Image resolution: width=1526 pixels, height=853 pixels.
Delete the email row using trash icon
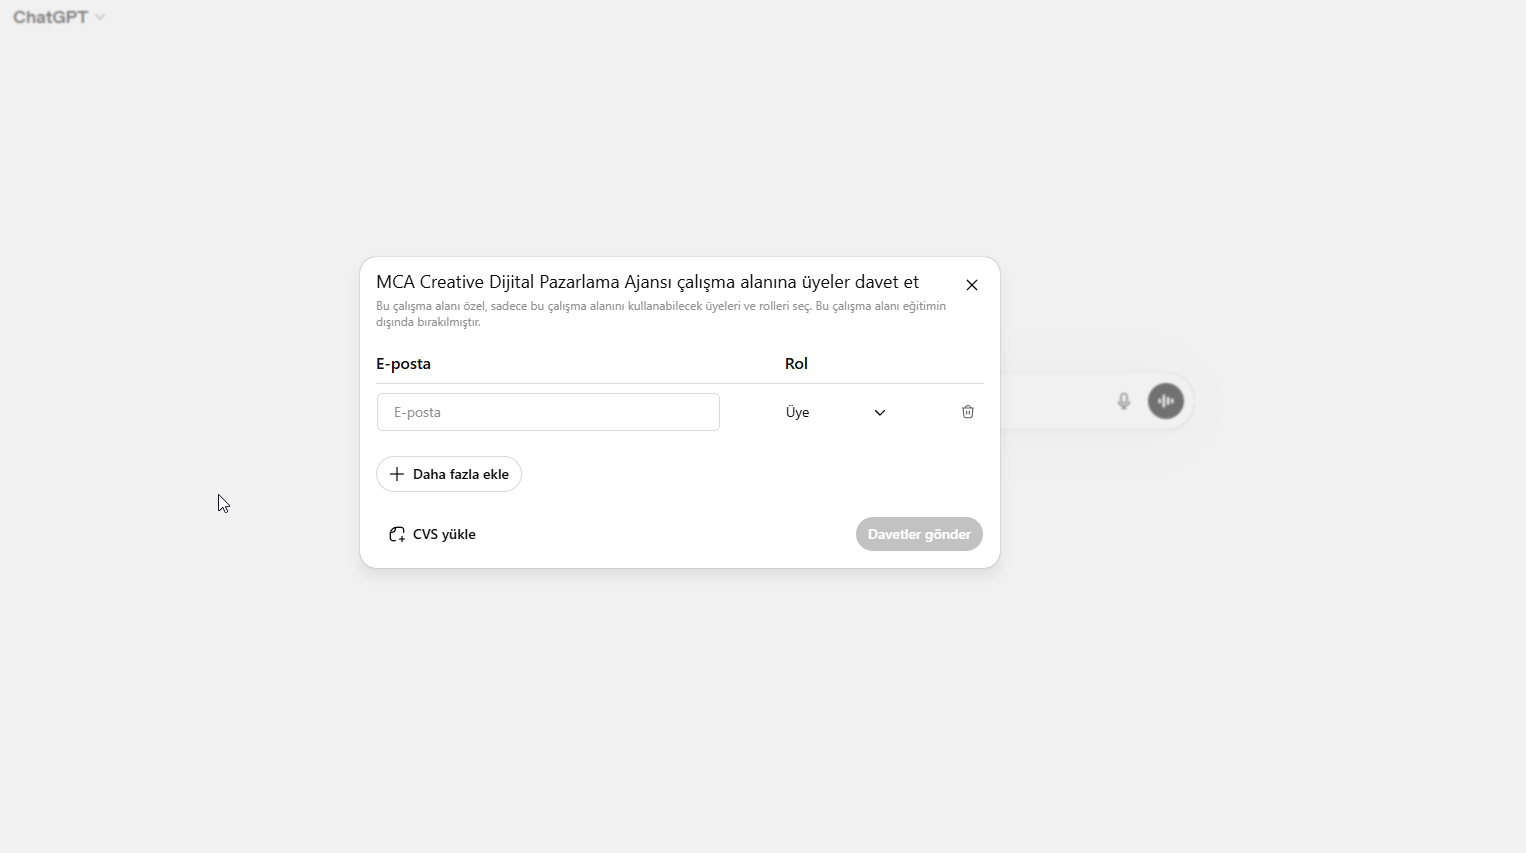(x=968, y=412)
